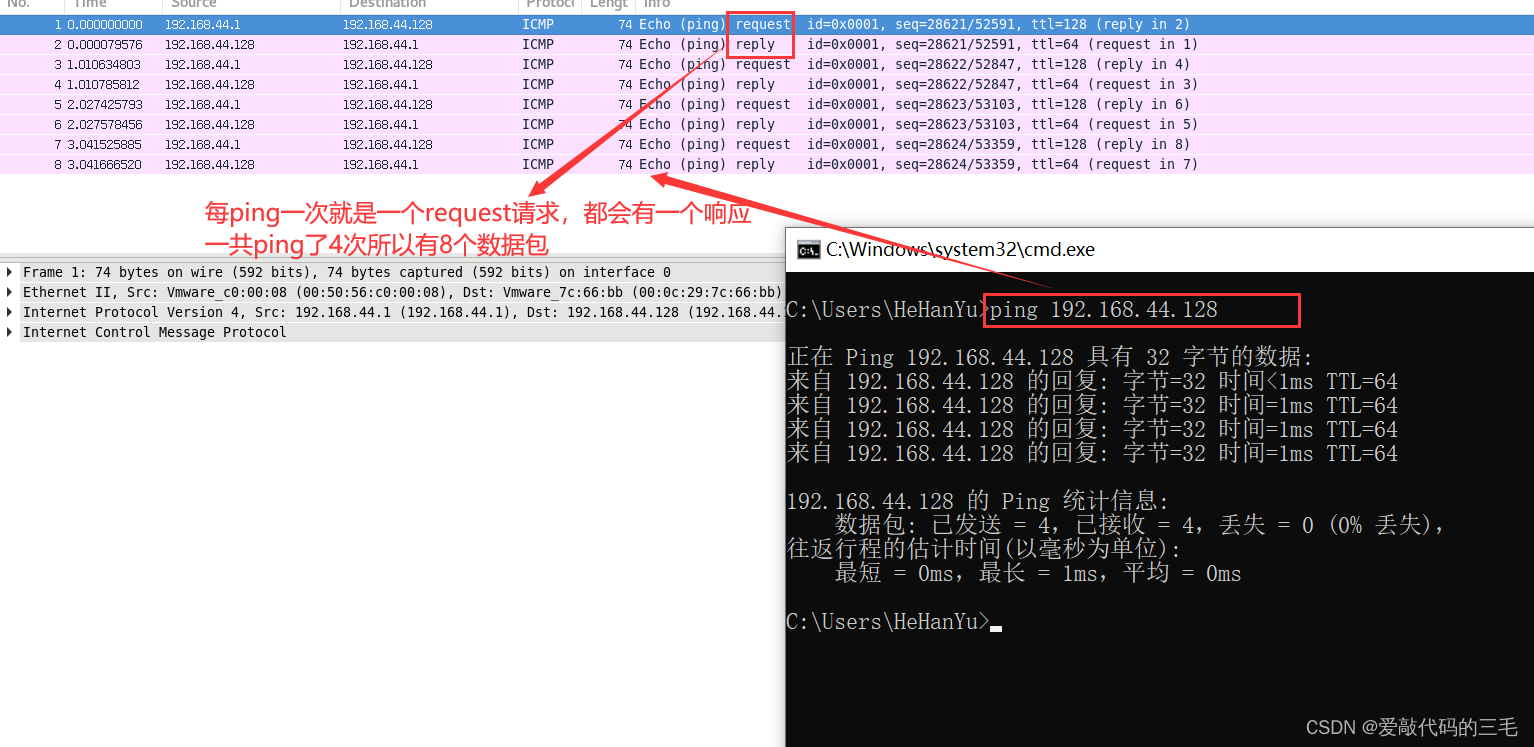Image resolution: width=1534 pixels, height=747 pixels.
Task: Click source 192.168.44.1 in packet 3
Action: [203, 64]
